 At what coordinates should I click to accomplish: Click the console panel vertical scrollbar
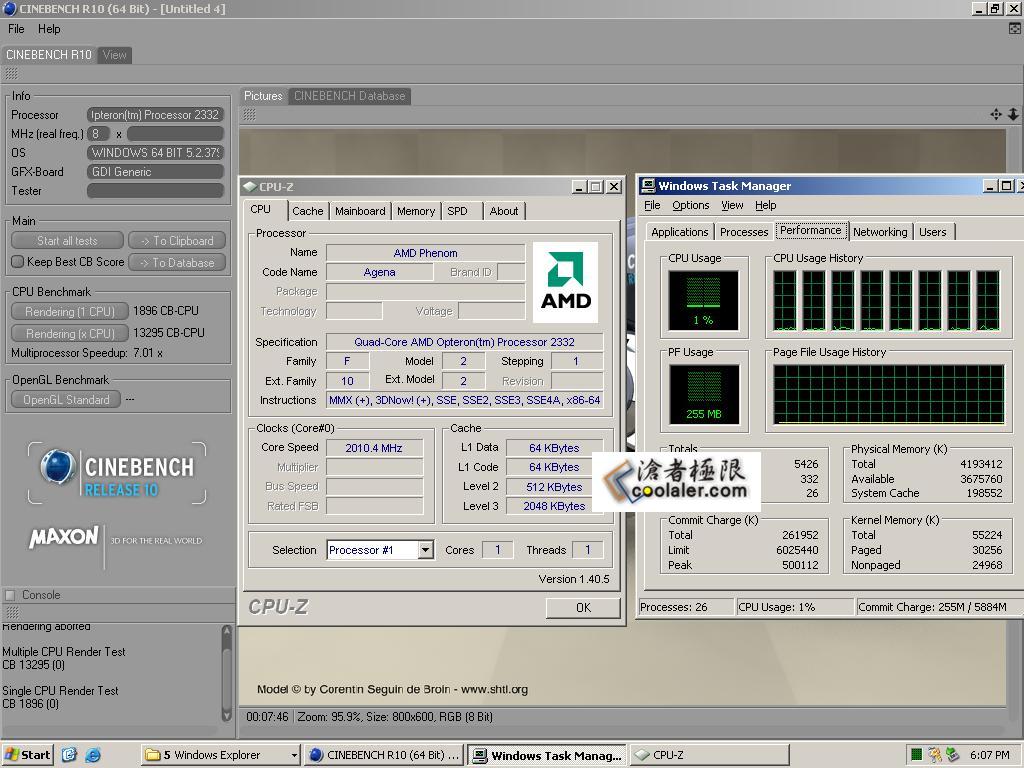[227, 670]
